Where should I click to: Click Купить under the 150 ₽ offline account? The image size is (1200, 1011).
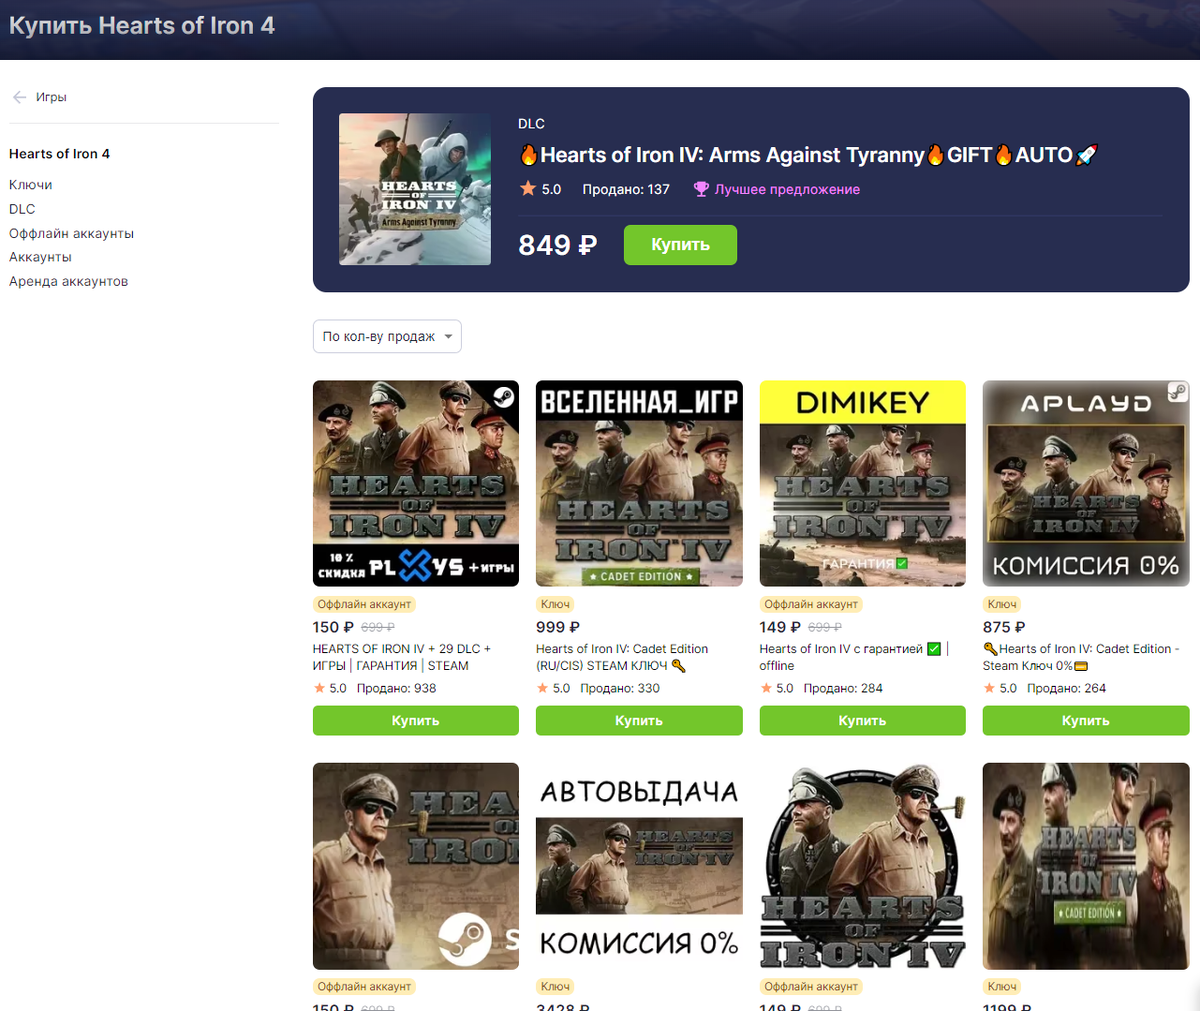(x=416, y=721)
